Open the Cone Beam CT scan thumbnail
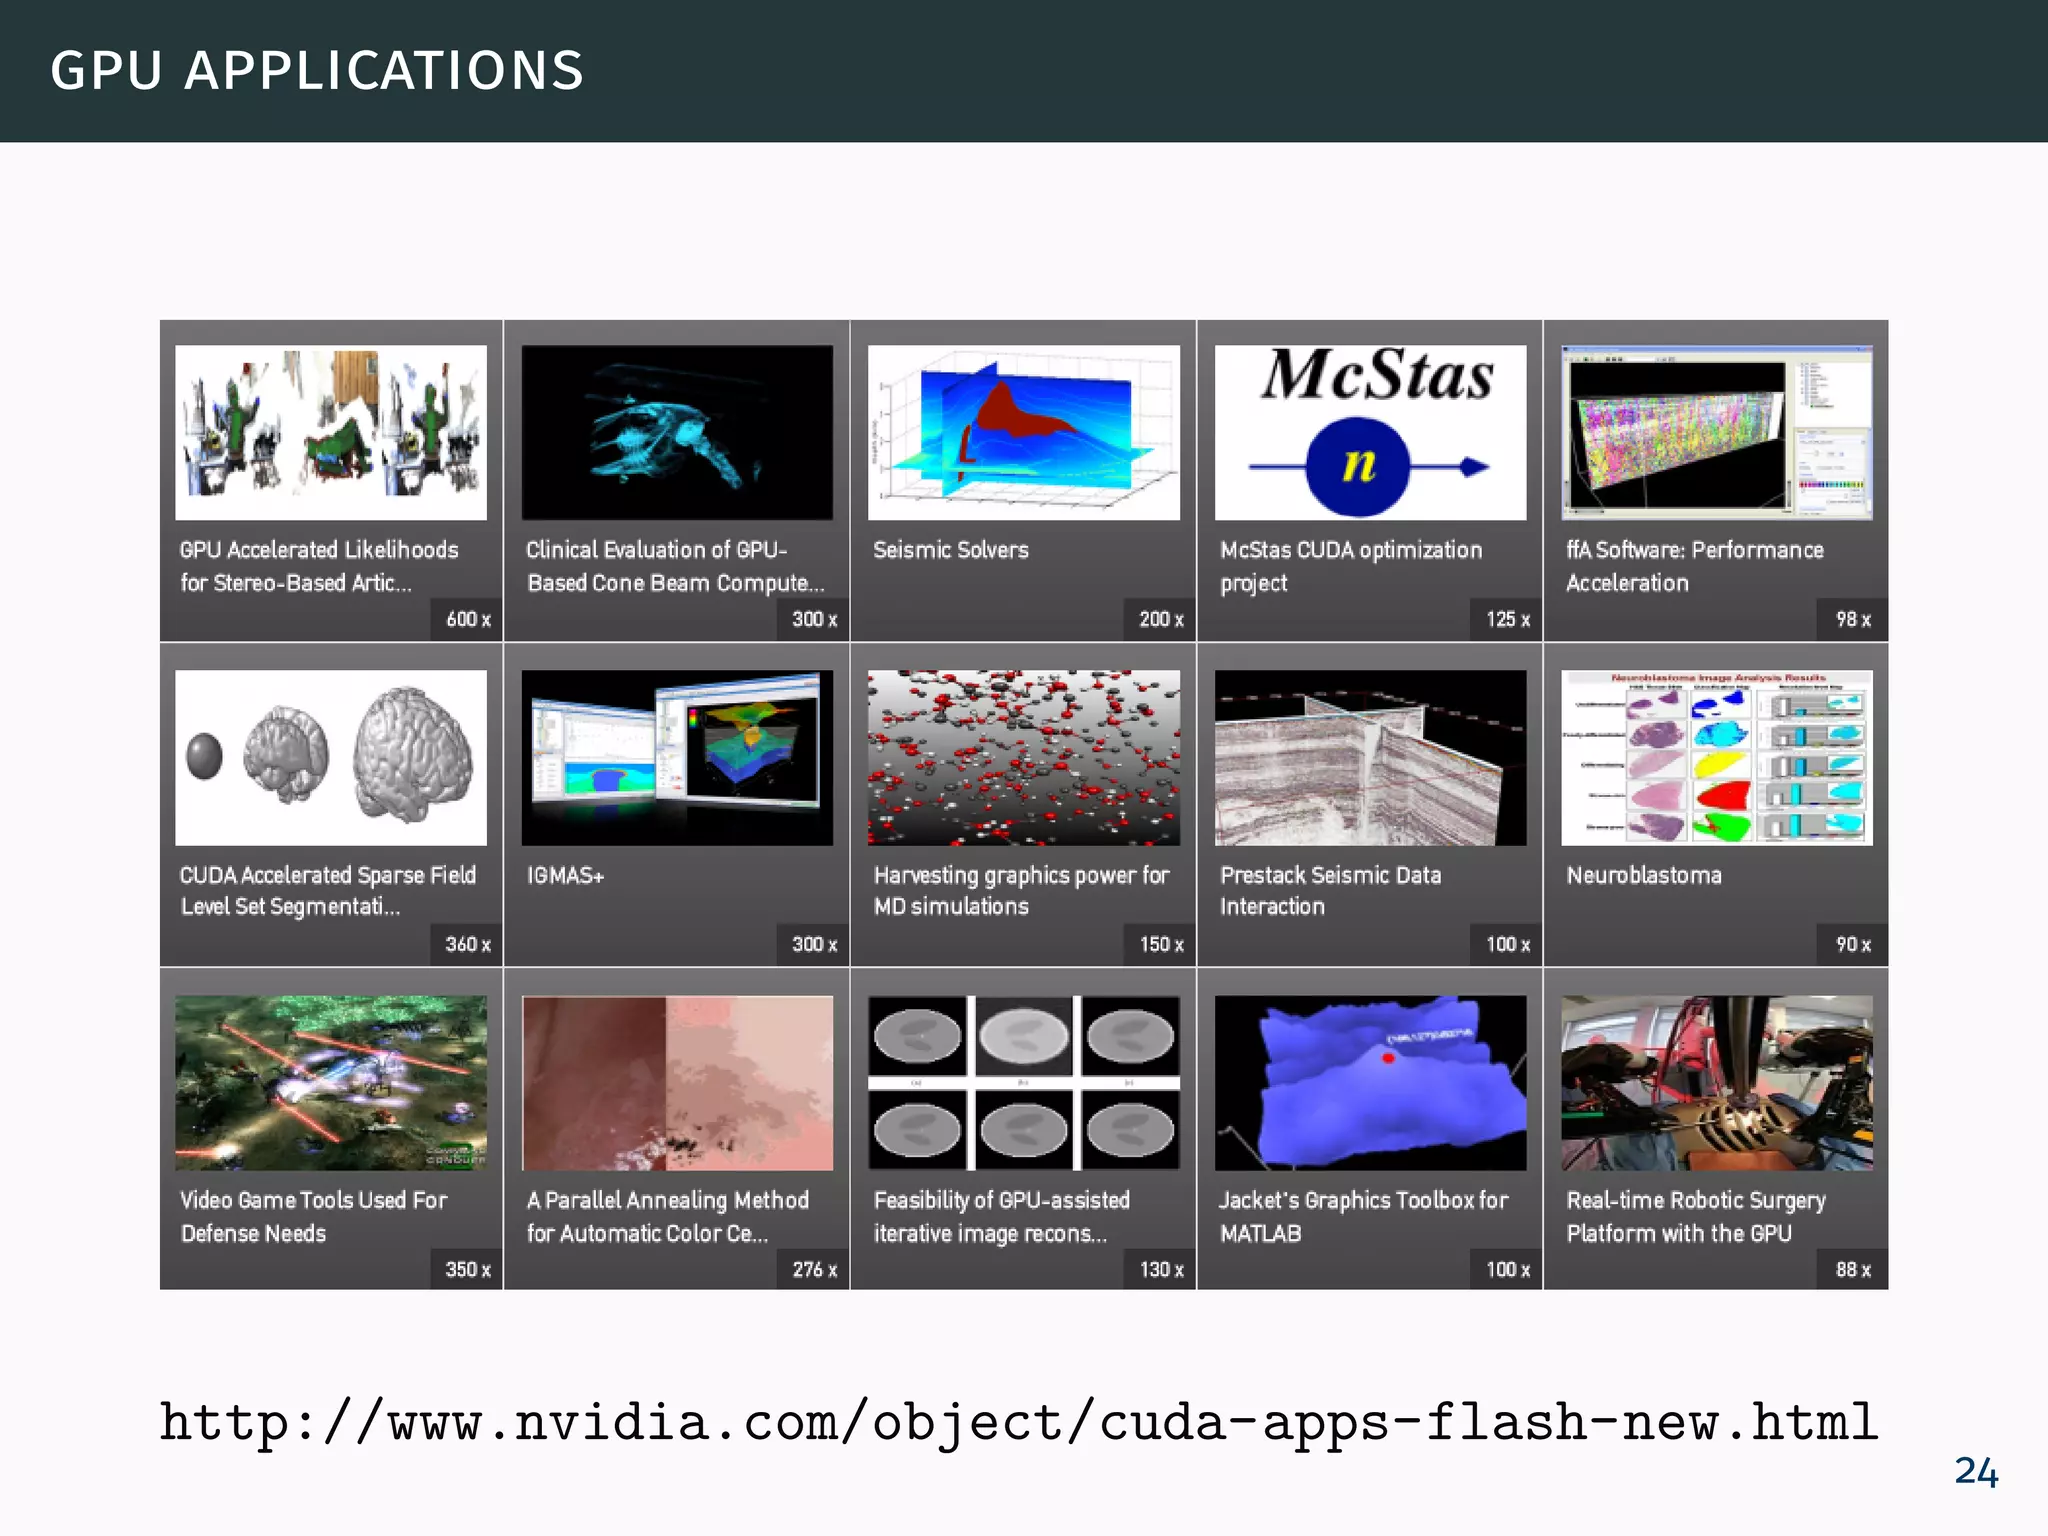2048x1536 pixels. point(677,432)
